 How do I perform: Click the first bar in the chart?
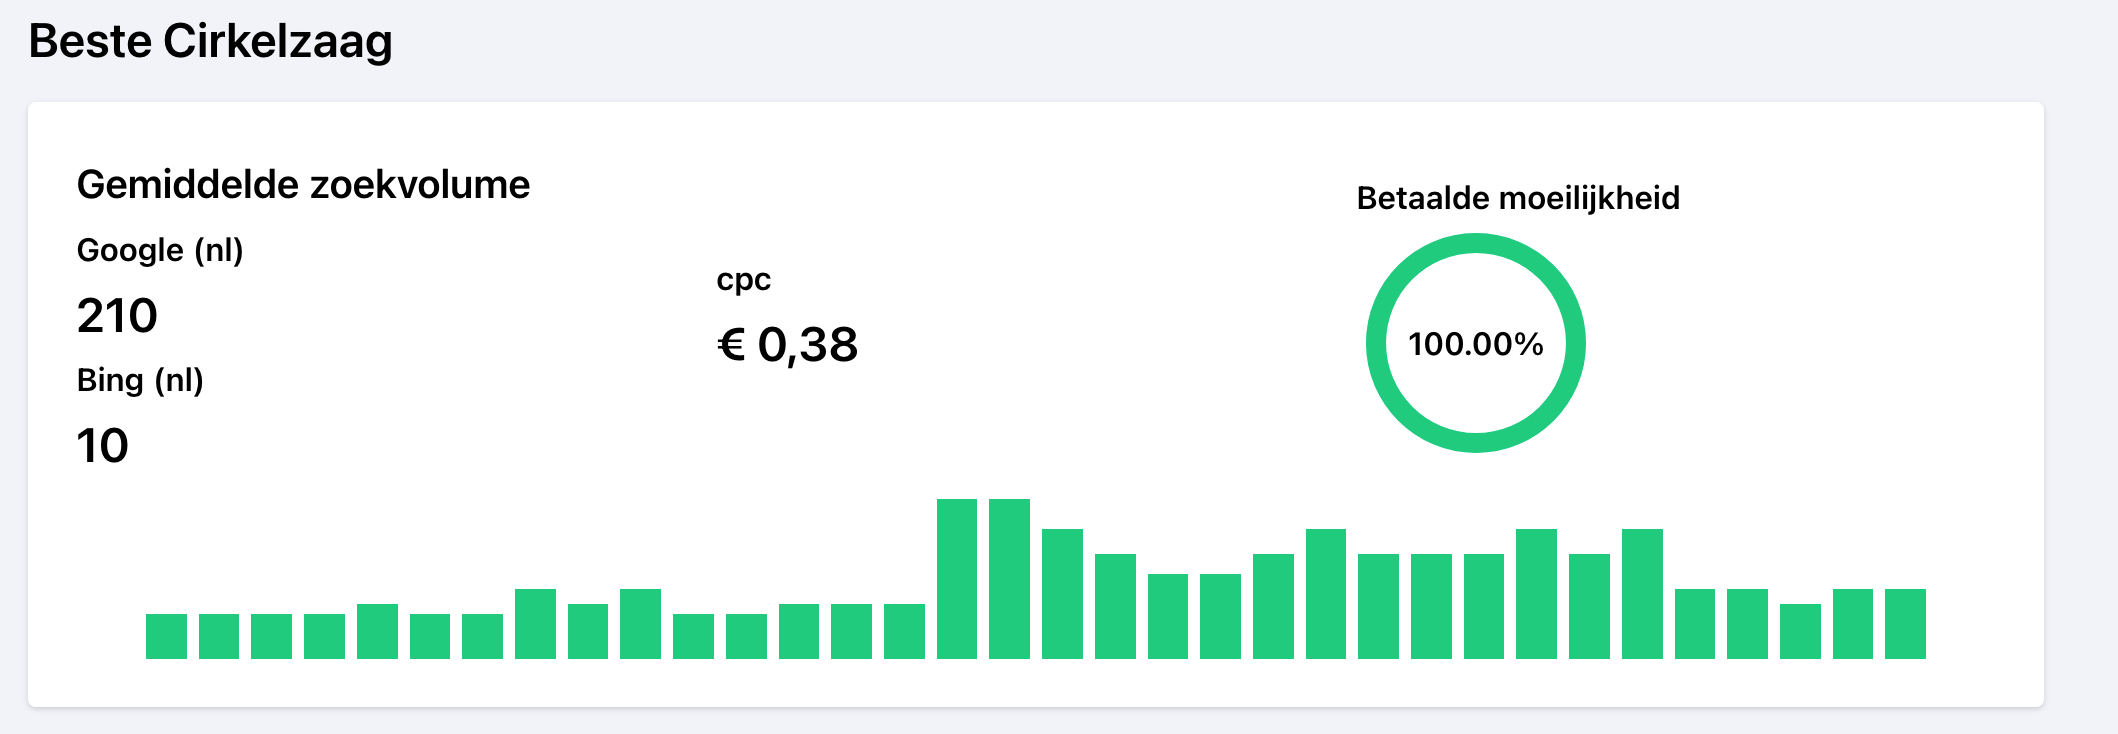pos(166,636)
